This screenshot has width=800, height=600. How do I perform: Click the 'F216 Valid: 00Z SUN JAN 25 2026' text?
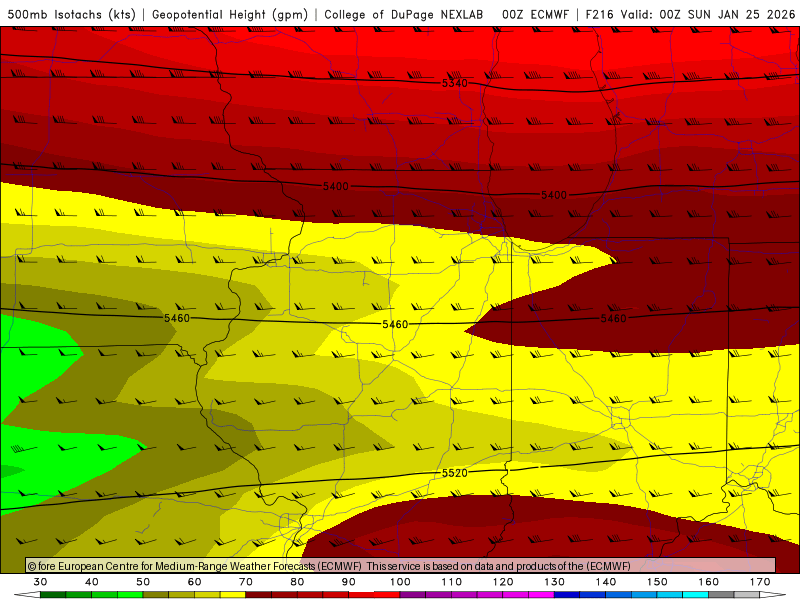[x=690, y=14]
